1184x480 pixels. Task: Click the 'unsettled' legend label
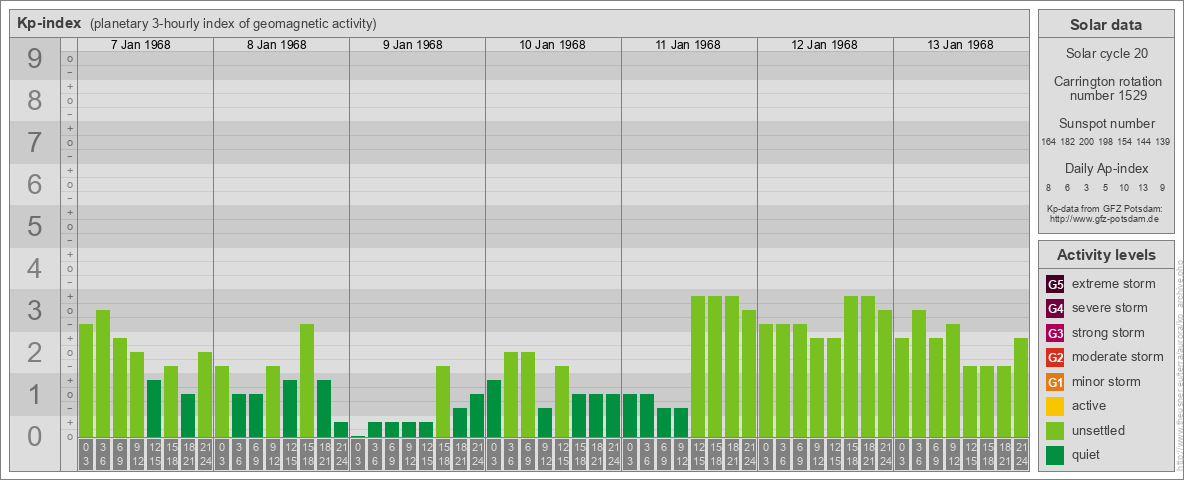(1099, 430)
